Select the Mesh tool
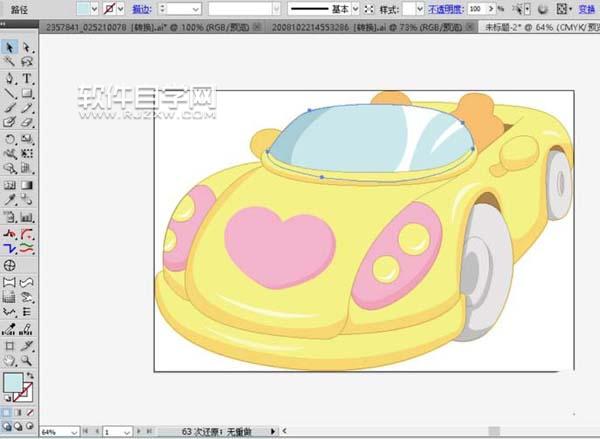Screen dimensions: 600x439 click(9, 185)
